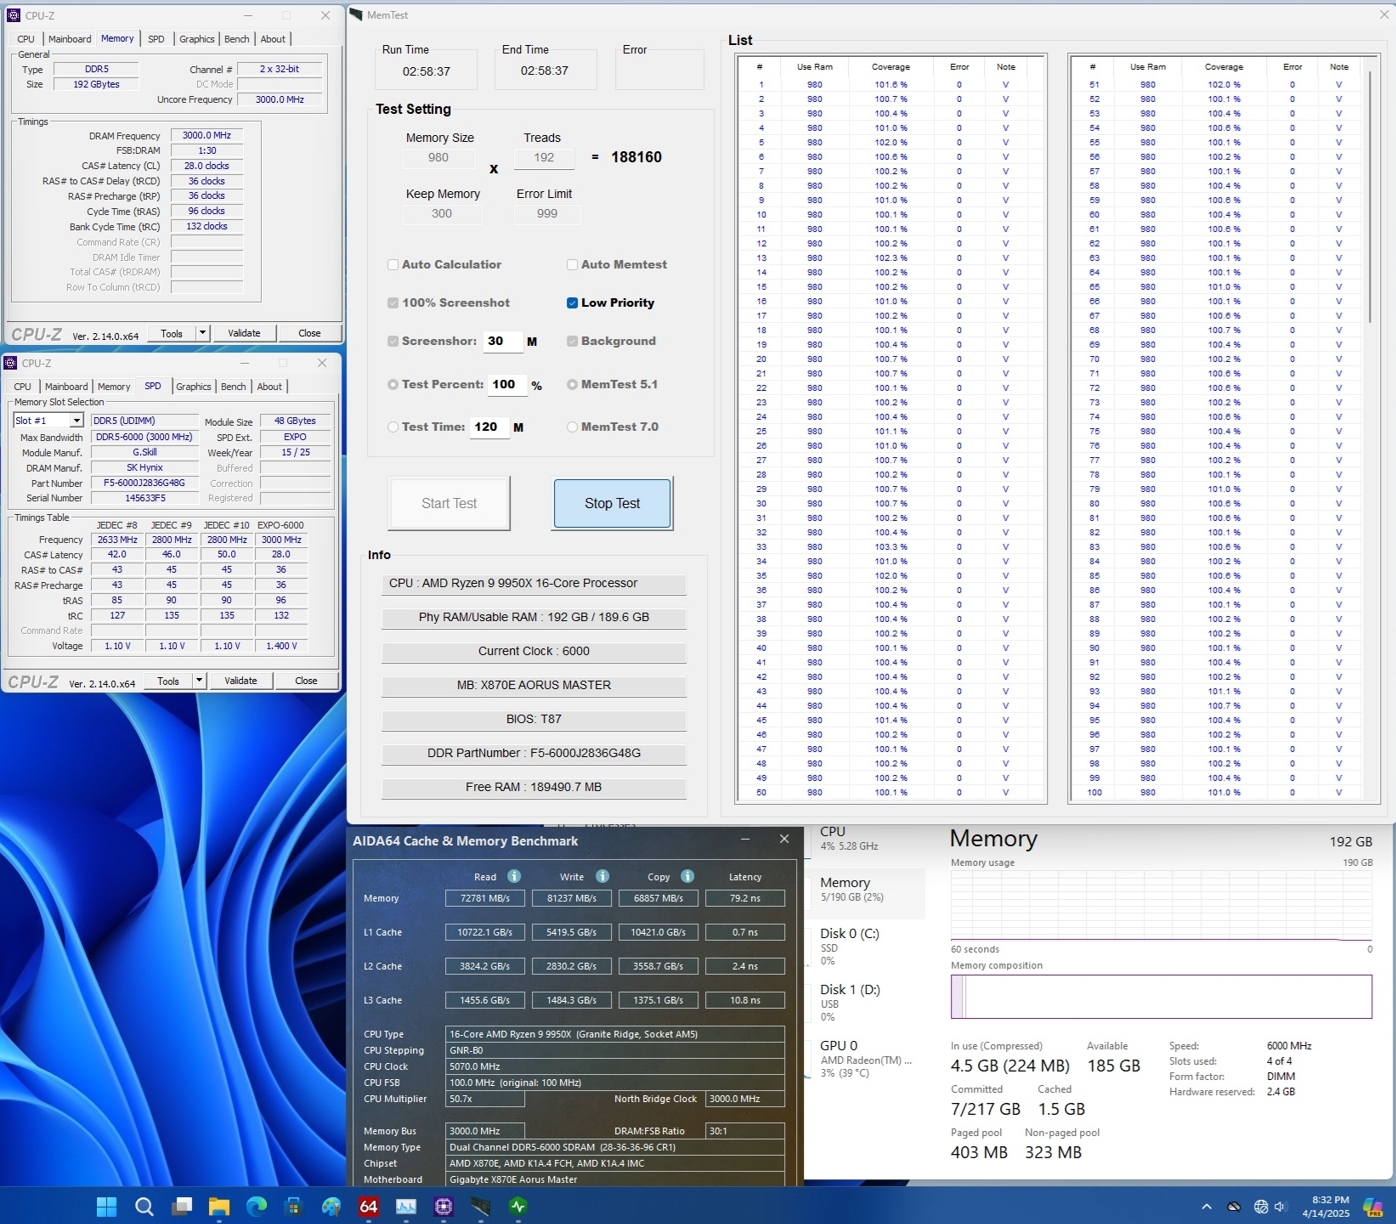This screenshot has width=1396, height=1224.
Task: Open Task View on the taskbar
Action: pos(181,1206)
